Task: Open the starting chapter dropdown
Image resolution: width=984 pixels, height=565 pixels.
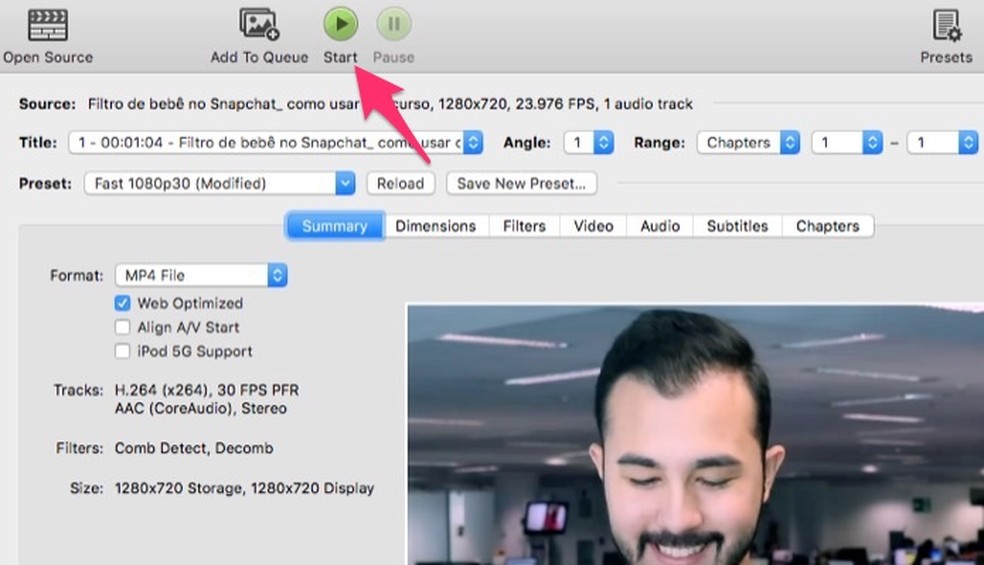Action: 847,143
